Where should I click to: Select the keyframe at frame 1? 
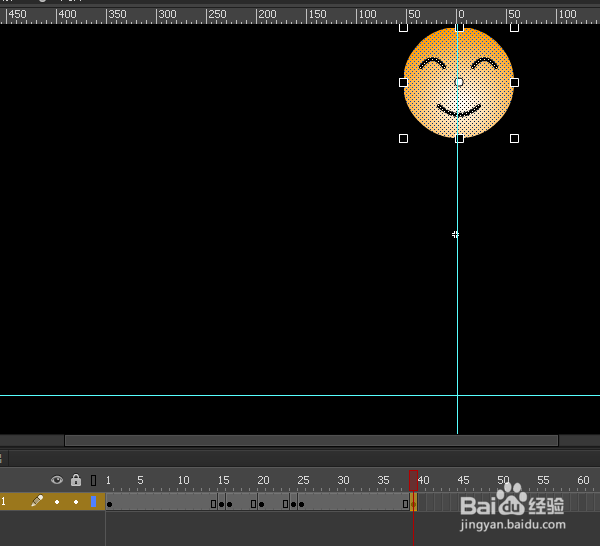(x=109, y=504)
